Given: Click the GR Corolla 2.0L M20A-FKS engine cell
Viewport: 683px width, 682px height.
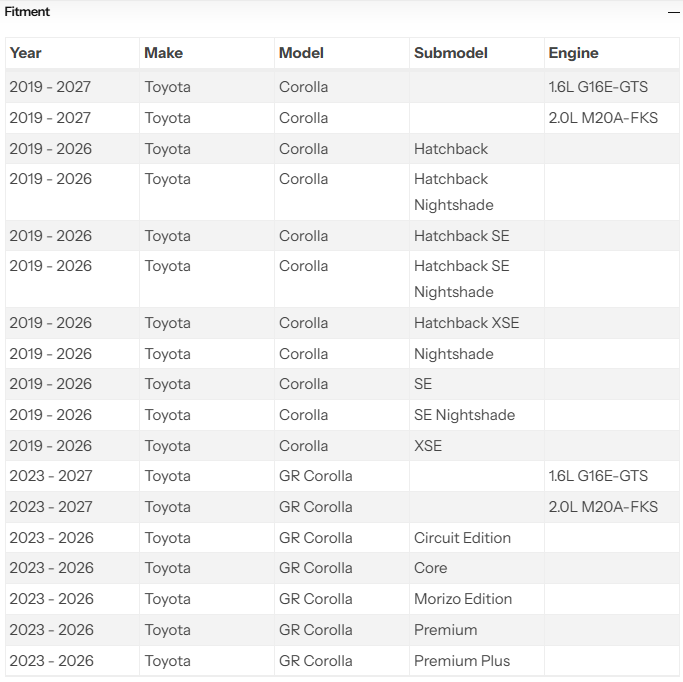Looking at the screenshot, I should point(612,507).
